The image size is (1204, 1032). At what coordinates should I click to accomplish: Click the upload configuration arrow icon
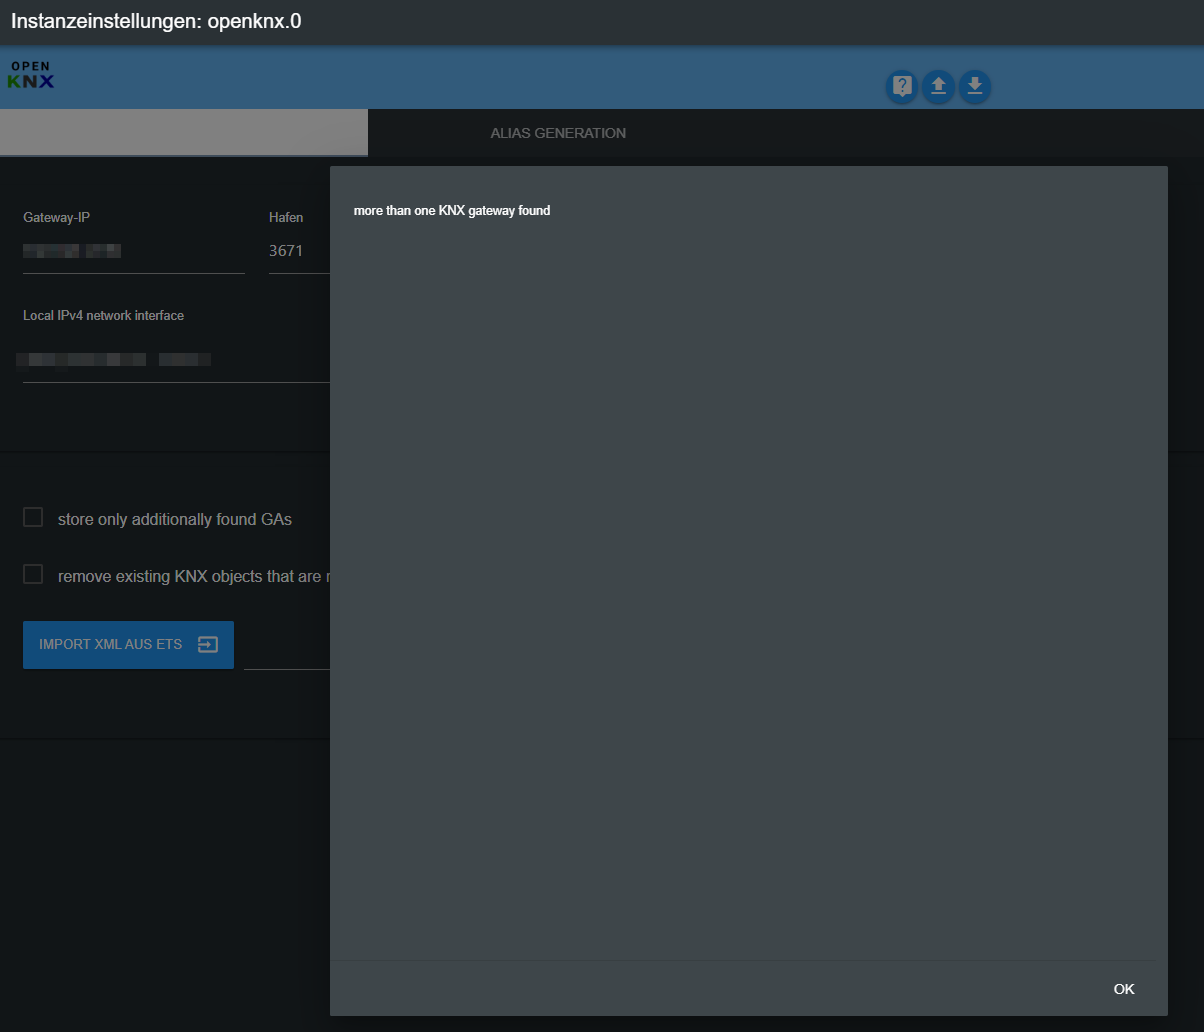coord(938,87)
